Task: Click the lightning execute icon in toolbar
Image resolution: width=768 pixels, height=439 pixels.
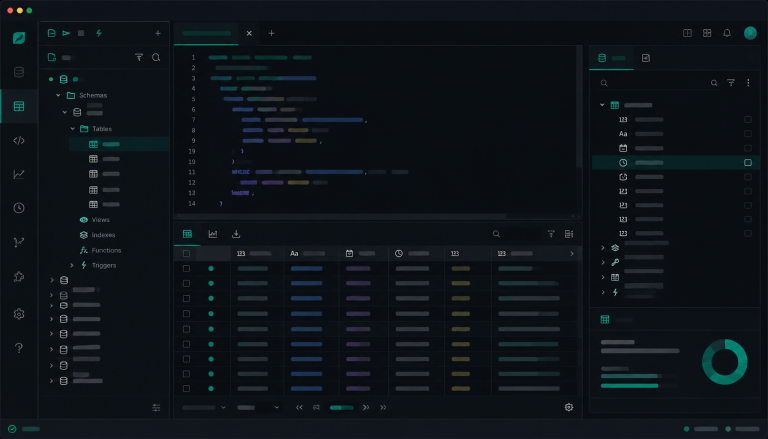Action: click(99, 33)
